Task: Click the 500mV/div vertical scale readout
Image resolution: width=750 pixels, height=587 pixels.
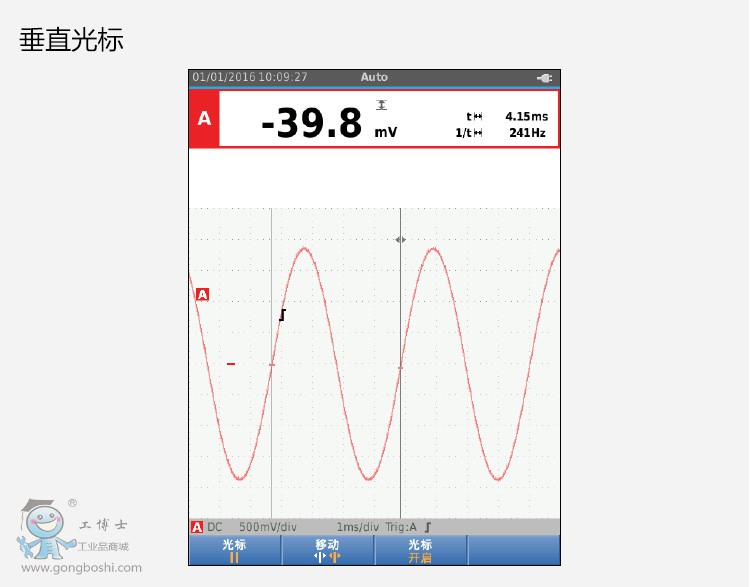Action: point(267,527)
